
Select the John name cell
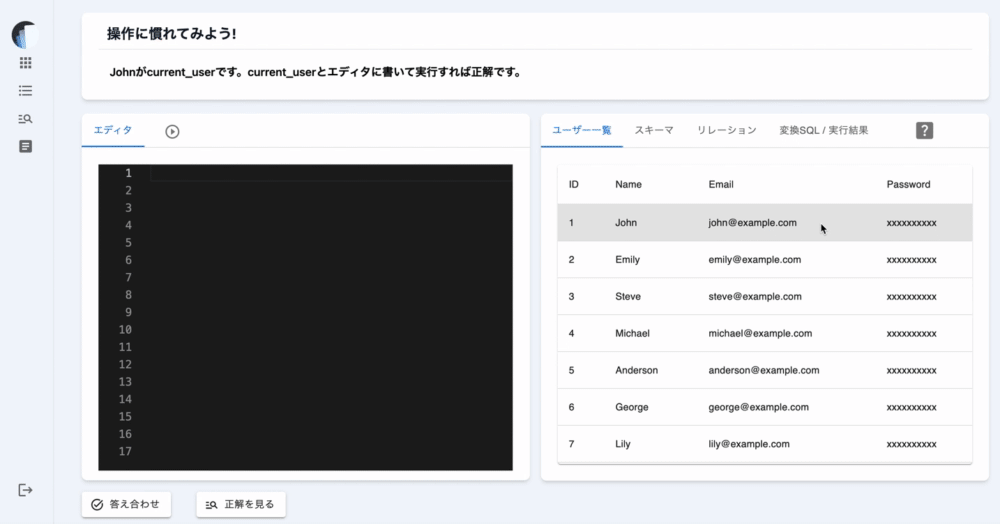click(x=626, y=222)
